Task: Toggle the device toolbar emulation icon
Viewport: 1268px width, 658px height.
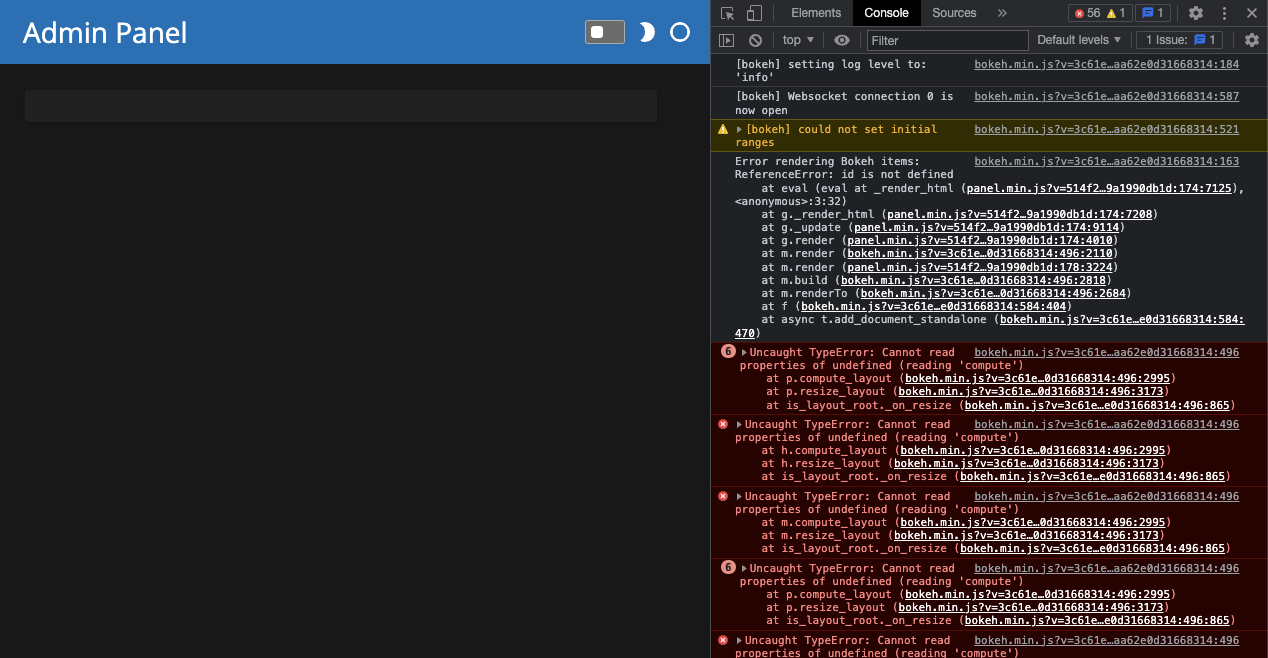Action: 752,13
